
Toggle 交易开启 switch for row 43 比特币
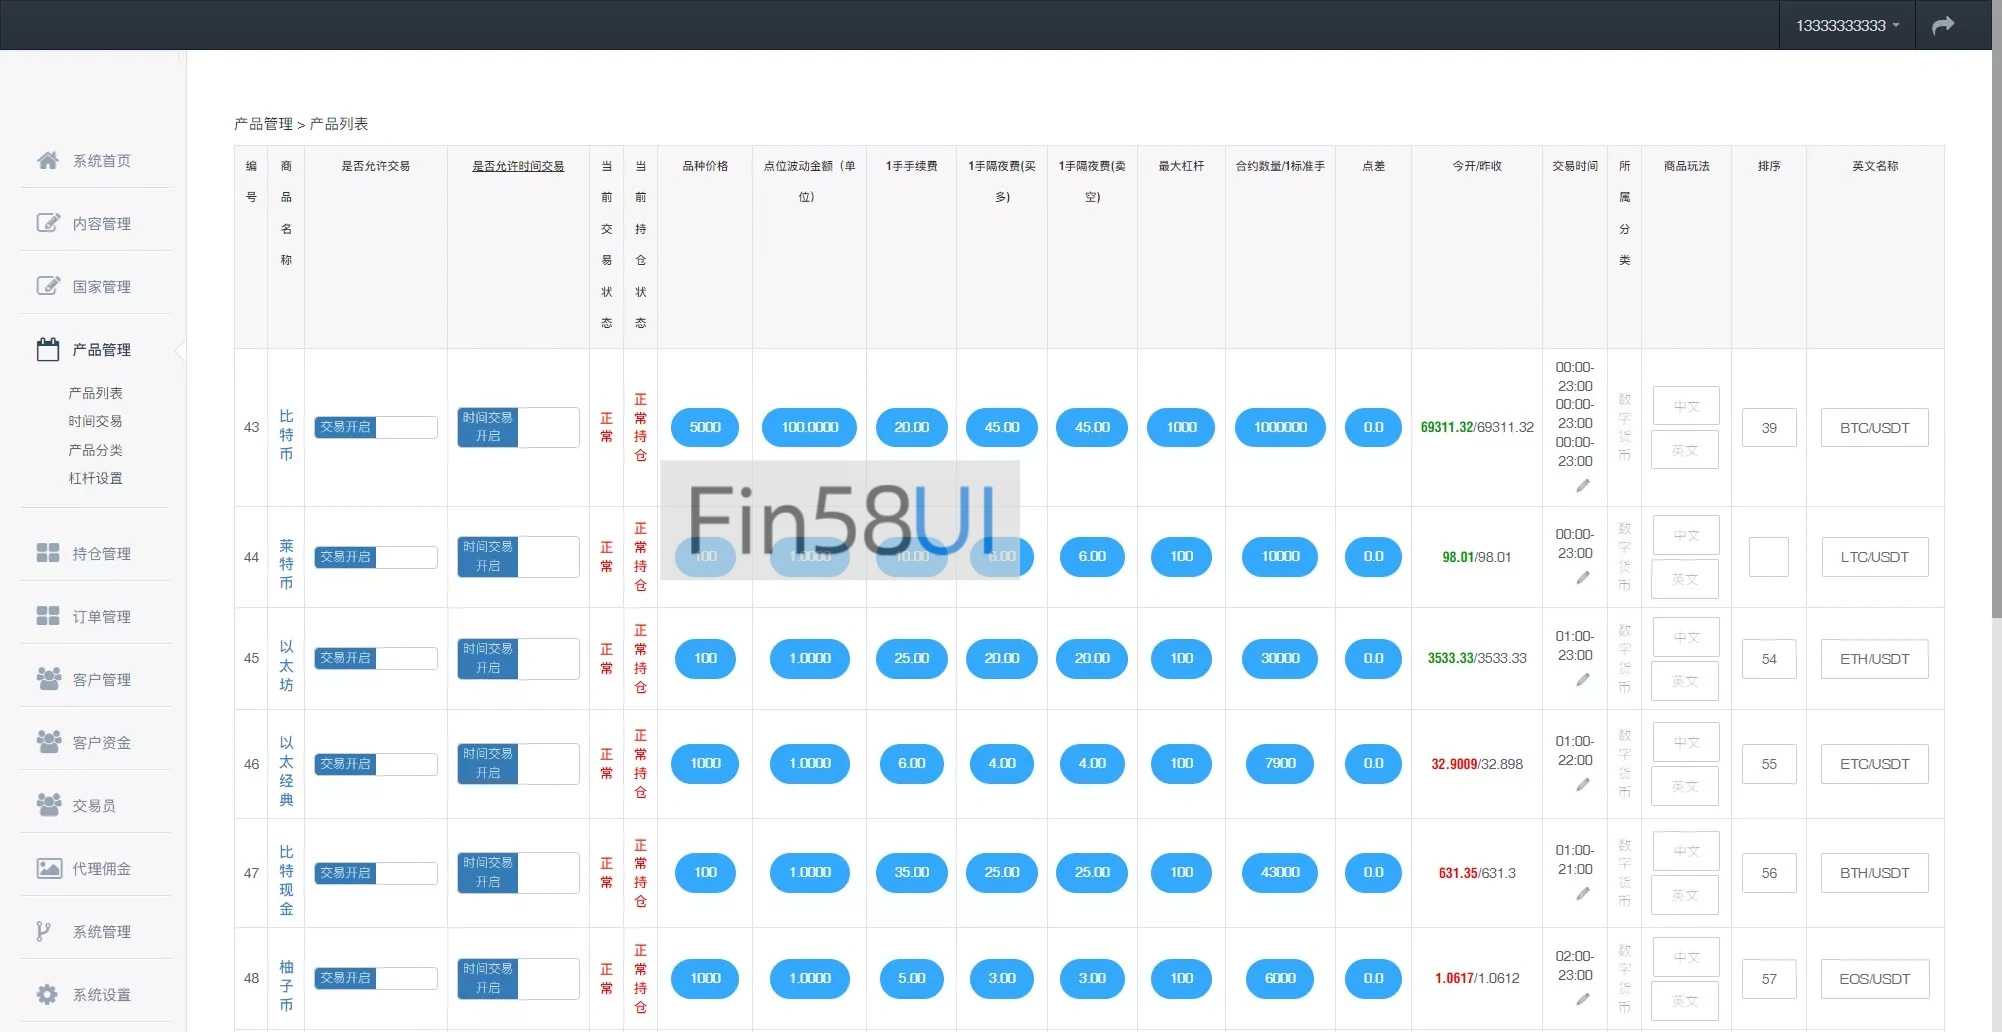[375, 427]
